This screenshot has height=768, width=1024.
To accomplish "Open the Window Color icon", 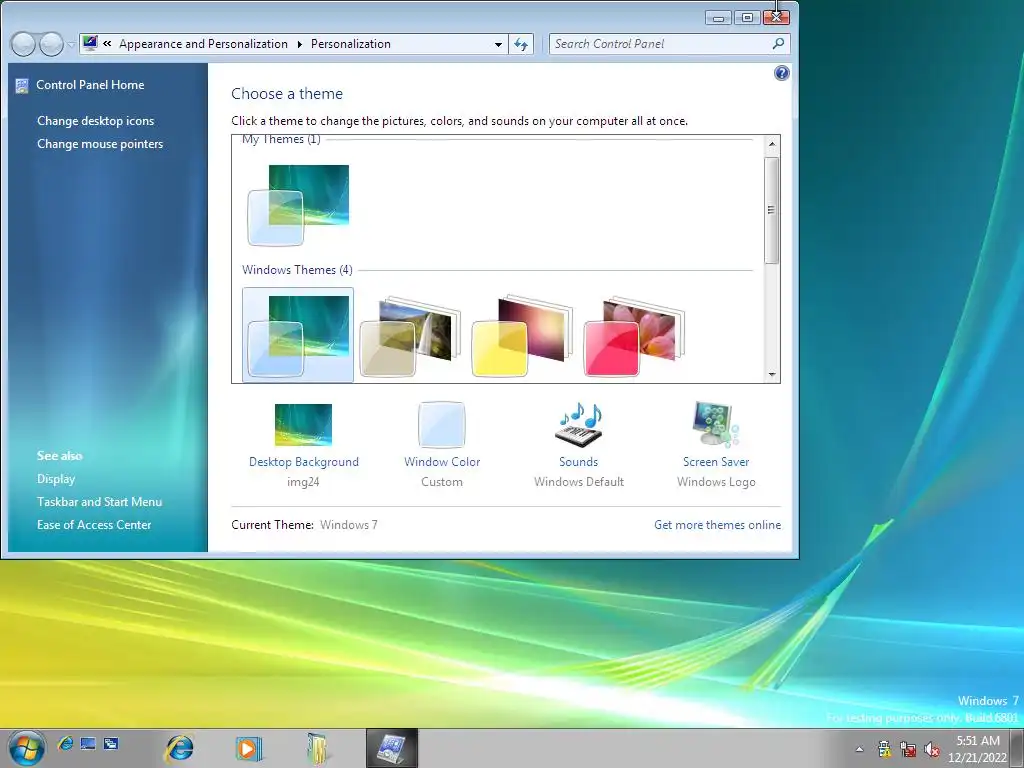I will (441, 424).
